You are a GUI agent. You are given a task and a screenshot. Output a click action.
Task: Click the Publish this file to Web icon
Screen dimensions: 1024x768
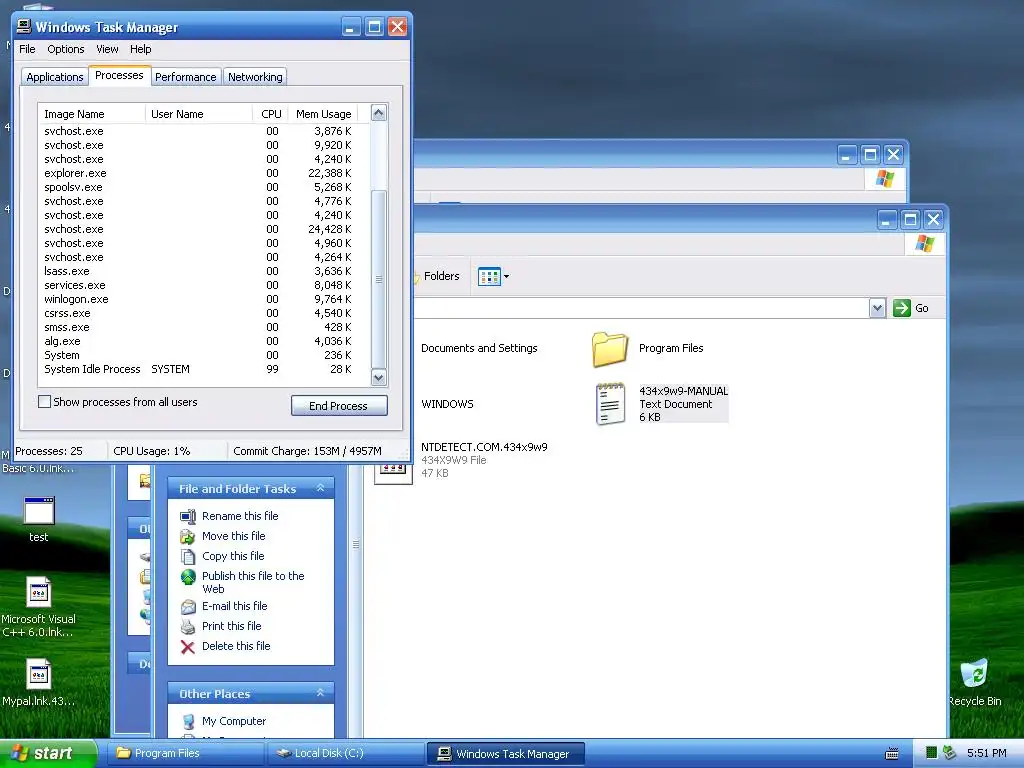click(x=188, y=577)
